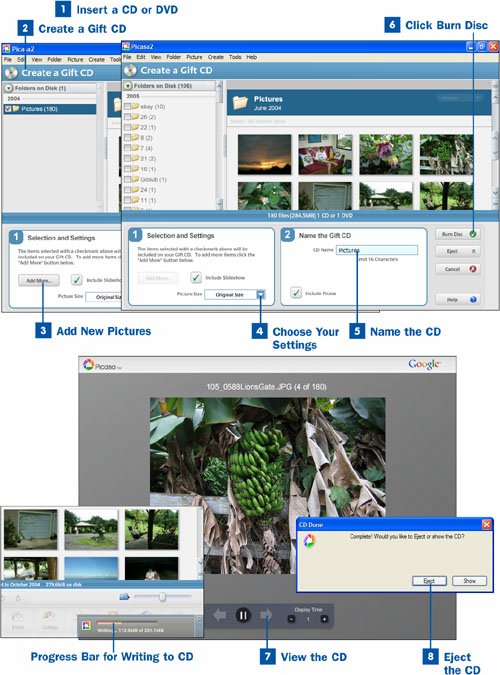The image size is (500, 675).
Task: Click Burn Disc button
Action: 458,234
